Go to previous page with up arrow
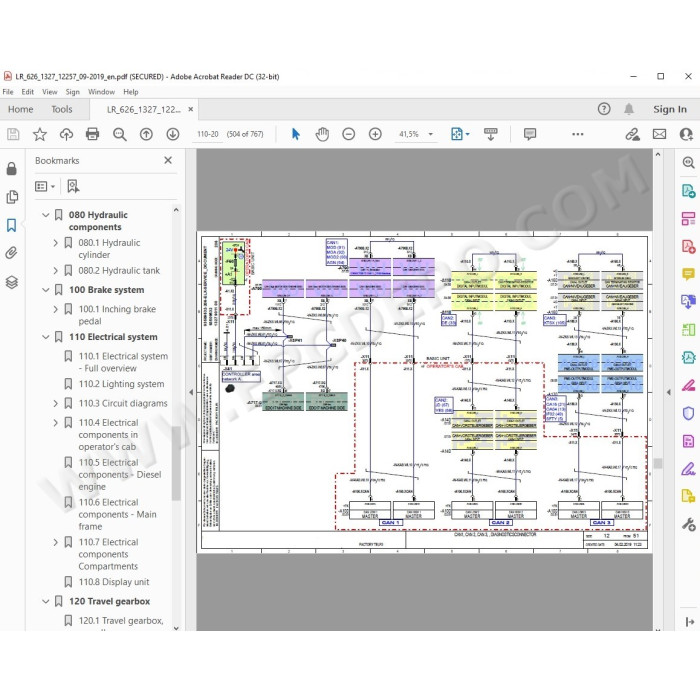 tap(146, 134)
